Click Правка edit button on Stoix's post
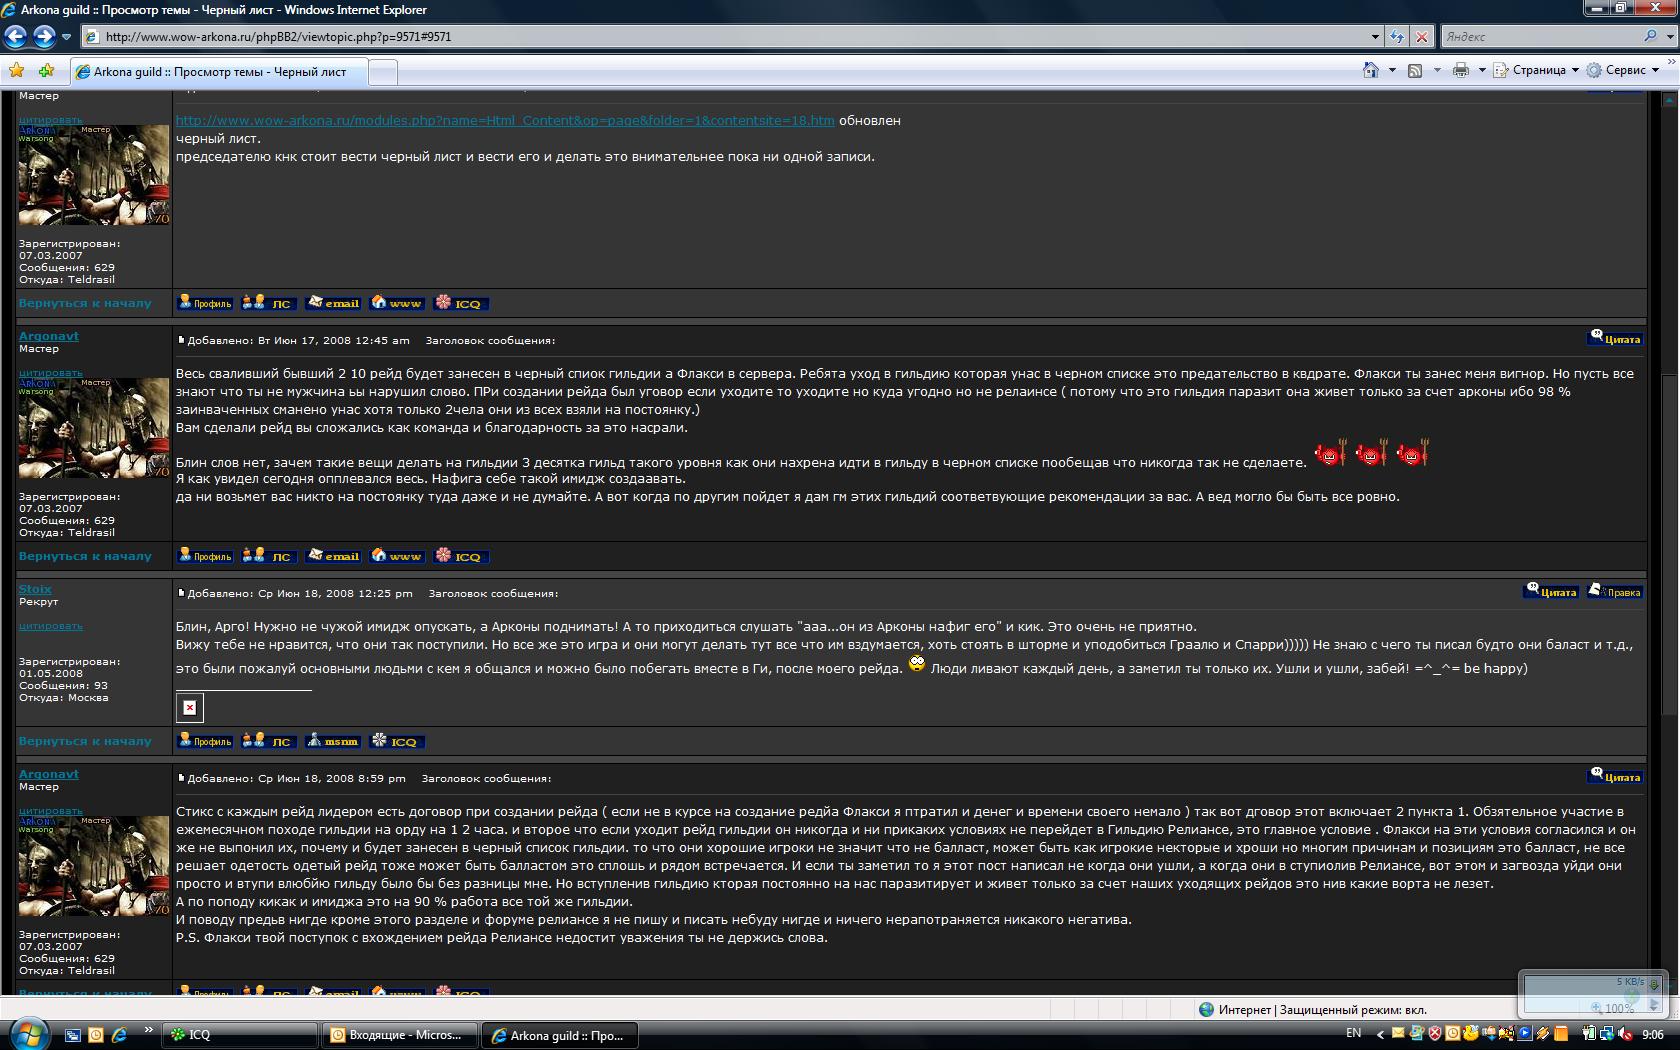Image resolution: width=1680 pixels, height=1050 pixels. tap(1615, 591)
